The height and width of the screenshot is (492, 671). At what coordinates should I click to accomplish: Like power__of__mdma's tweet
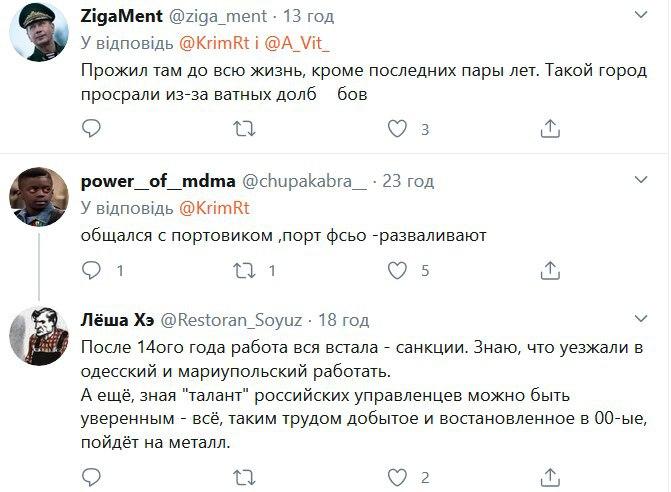coord(397,270)
